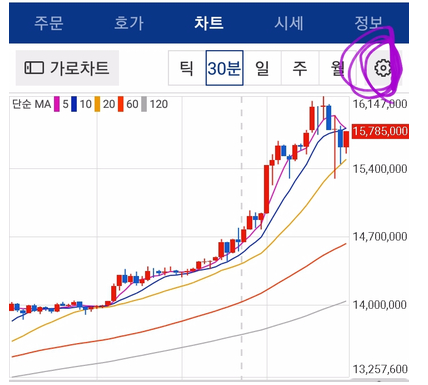This screenshot has height=385, width=428.
Task: Open chart settings gear icon
Action: pyautogui.click(x=383, y=68)
